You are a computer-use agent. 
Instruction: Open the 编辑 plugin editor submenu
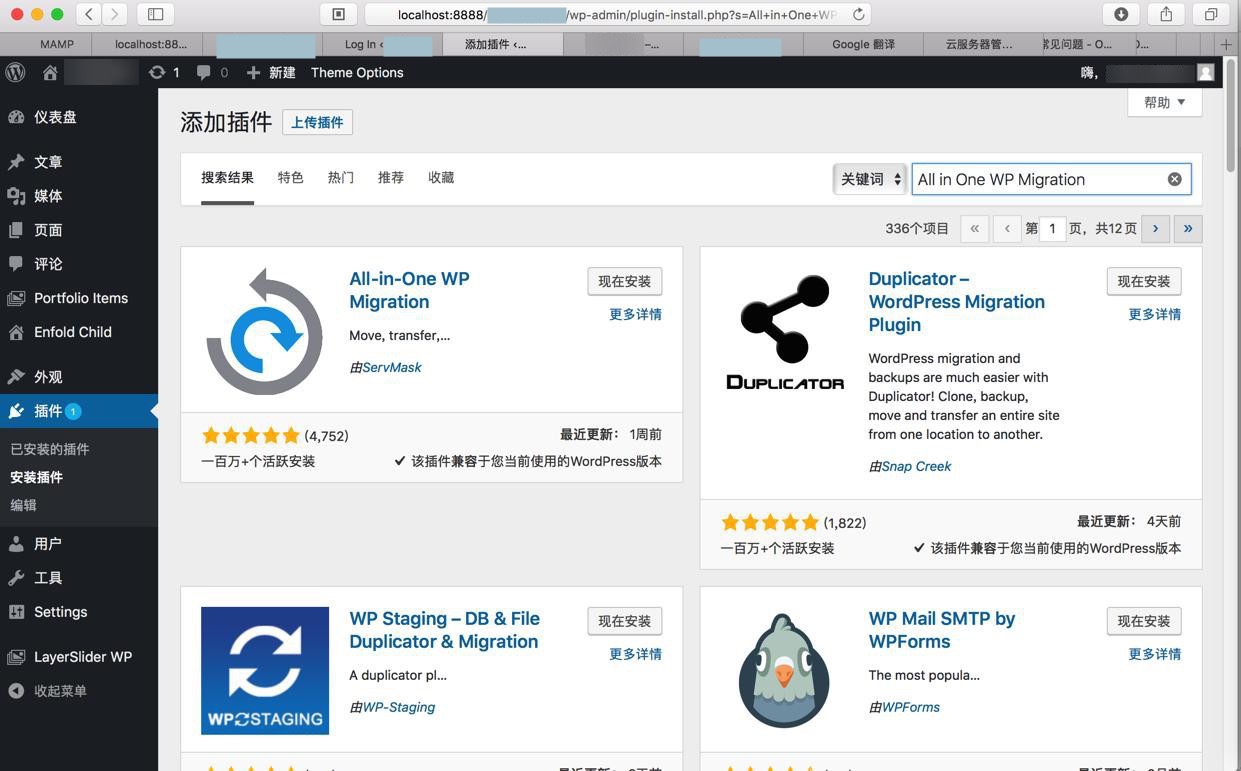pyautogui.click(x=23, y=505)
